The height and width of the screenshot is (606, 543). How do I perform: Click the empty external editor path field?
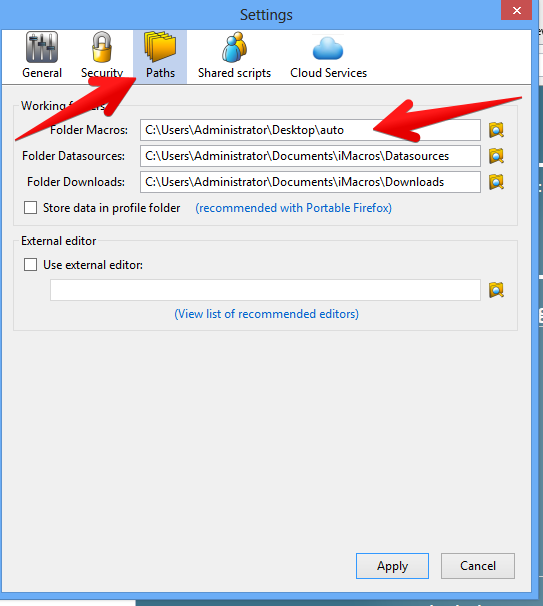(x=265, y=290)
